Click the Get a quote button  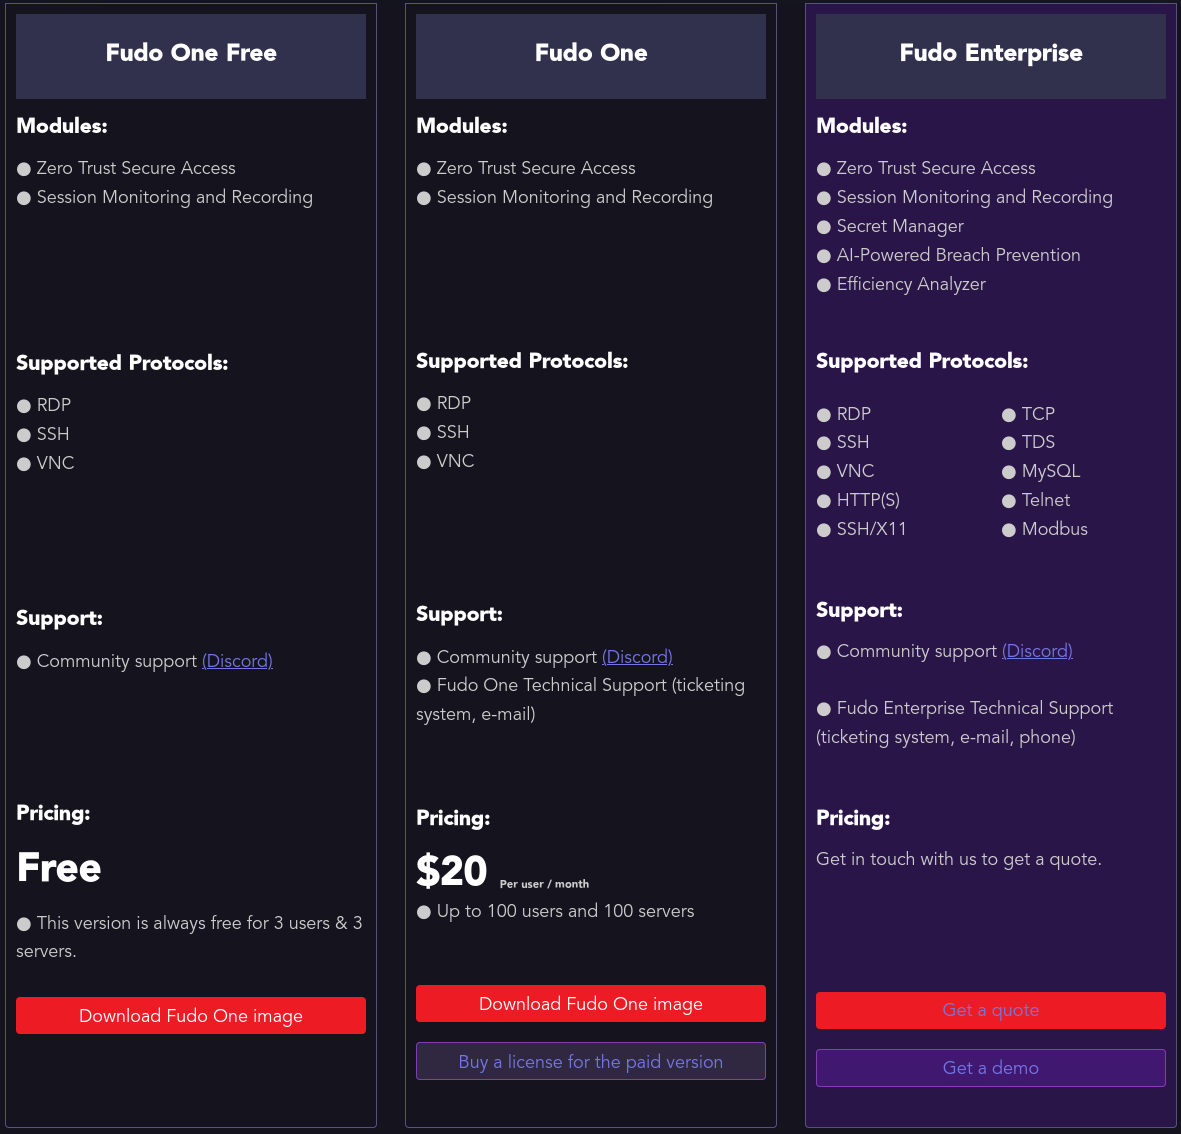click(x=991, y=1010)
